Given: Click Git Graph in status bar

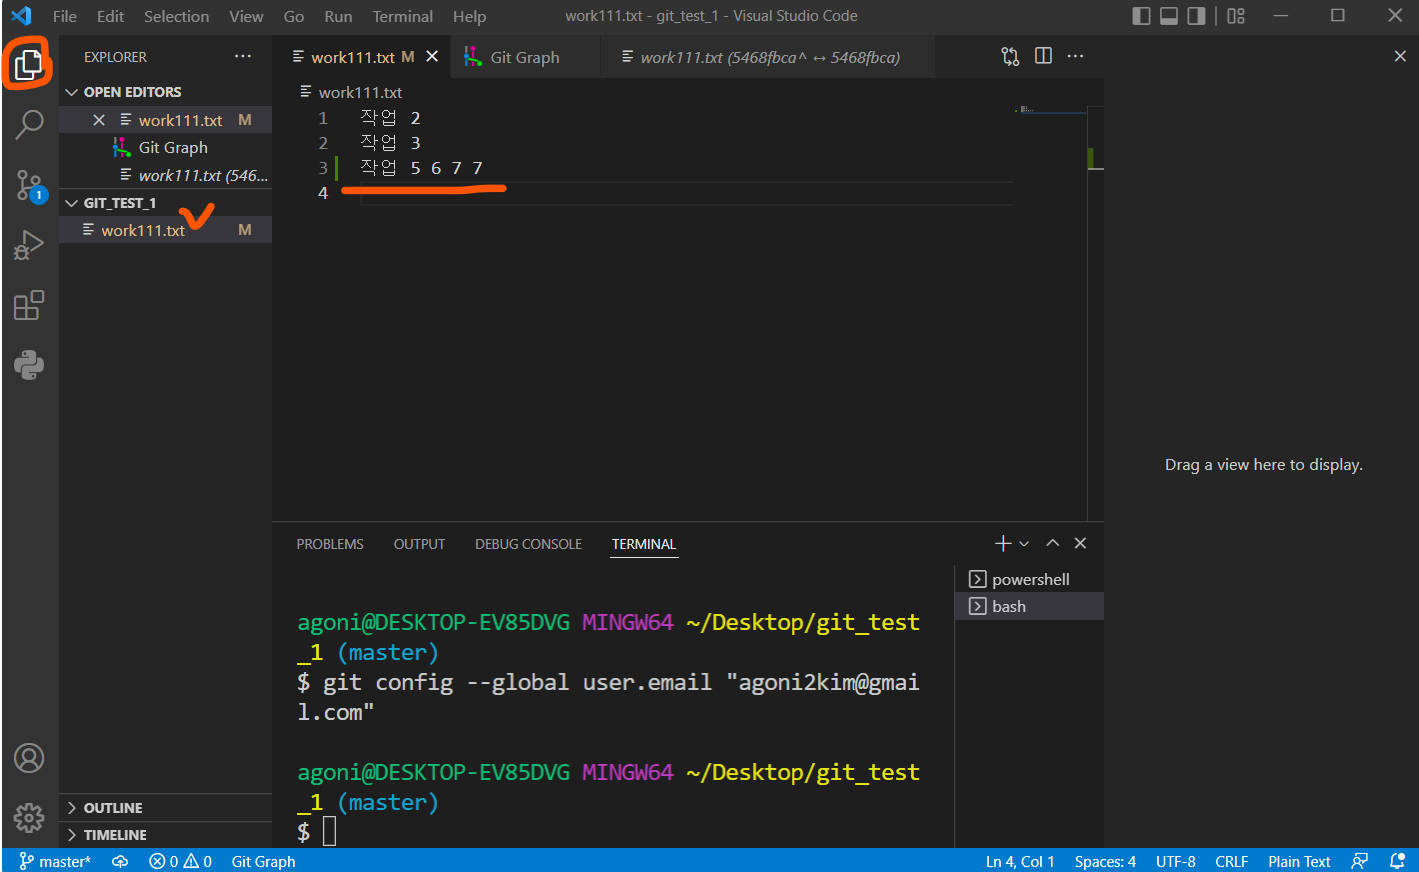Looking at the screenshot, I should pyautogui.click(x=263, y=861).
